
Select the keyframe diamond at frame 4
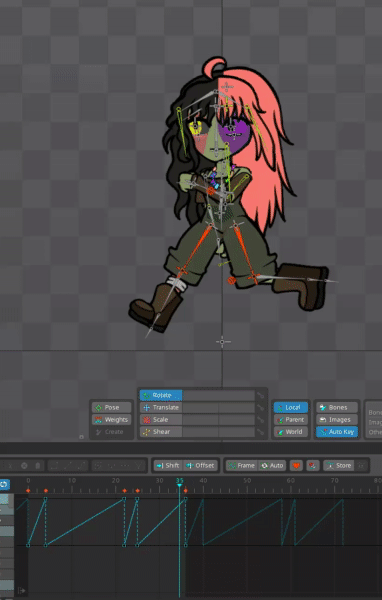46,490
